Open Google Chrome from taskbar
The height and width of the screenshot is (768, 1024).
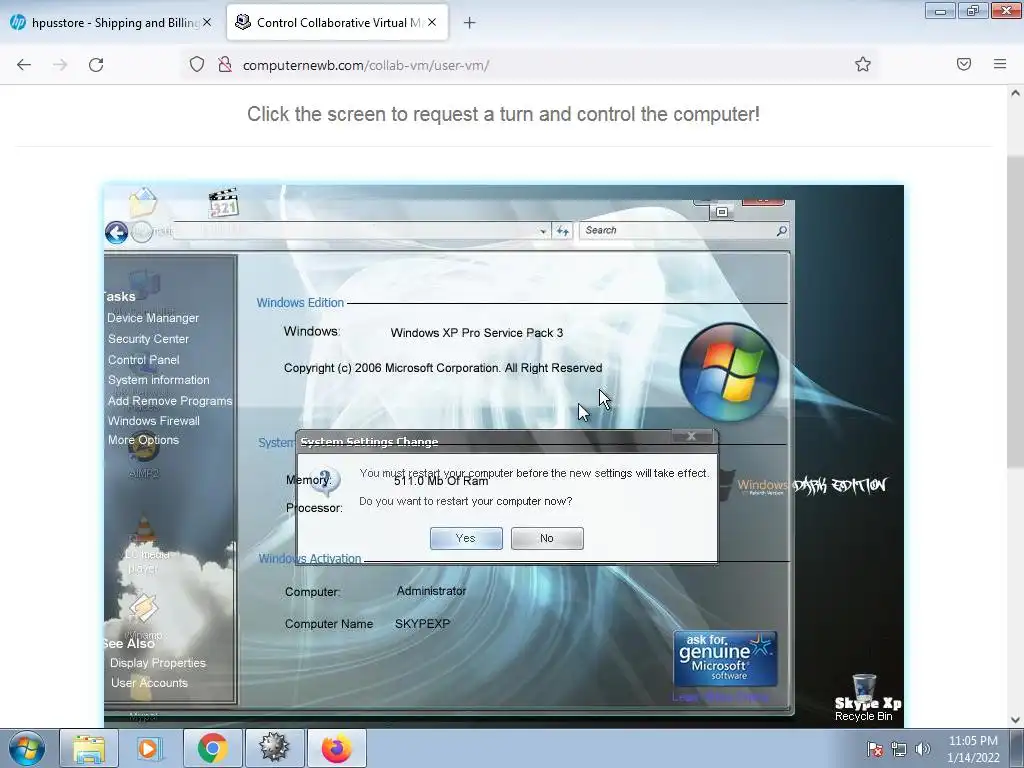(212, 748)
